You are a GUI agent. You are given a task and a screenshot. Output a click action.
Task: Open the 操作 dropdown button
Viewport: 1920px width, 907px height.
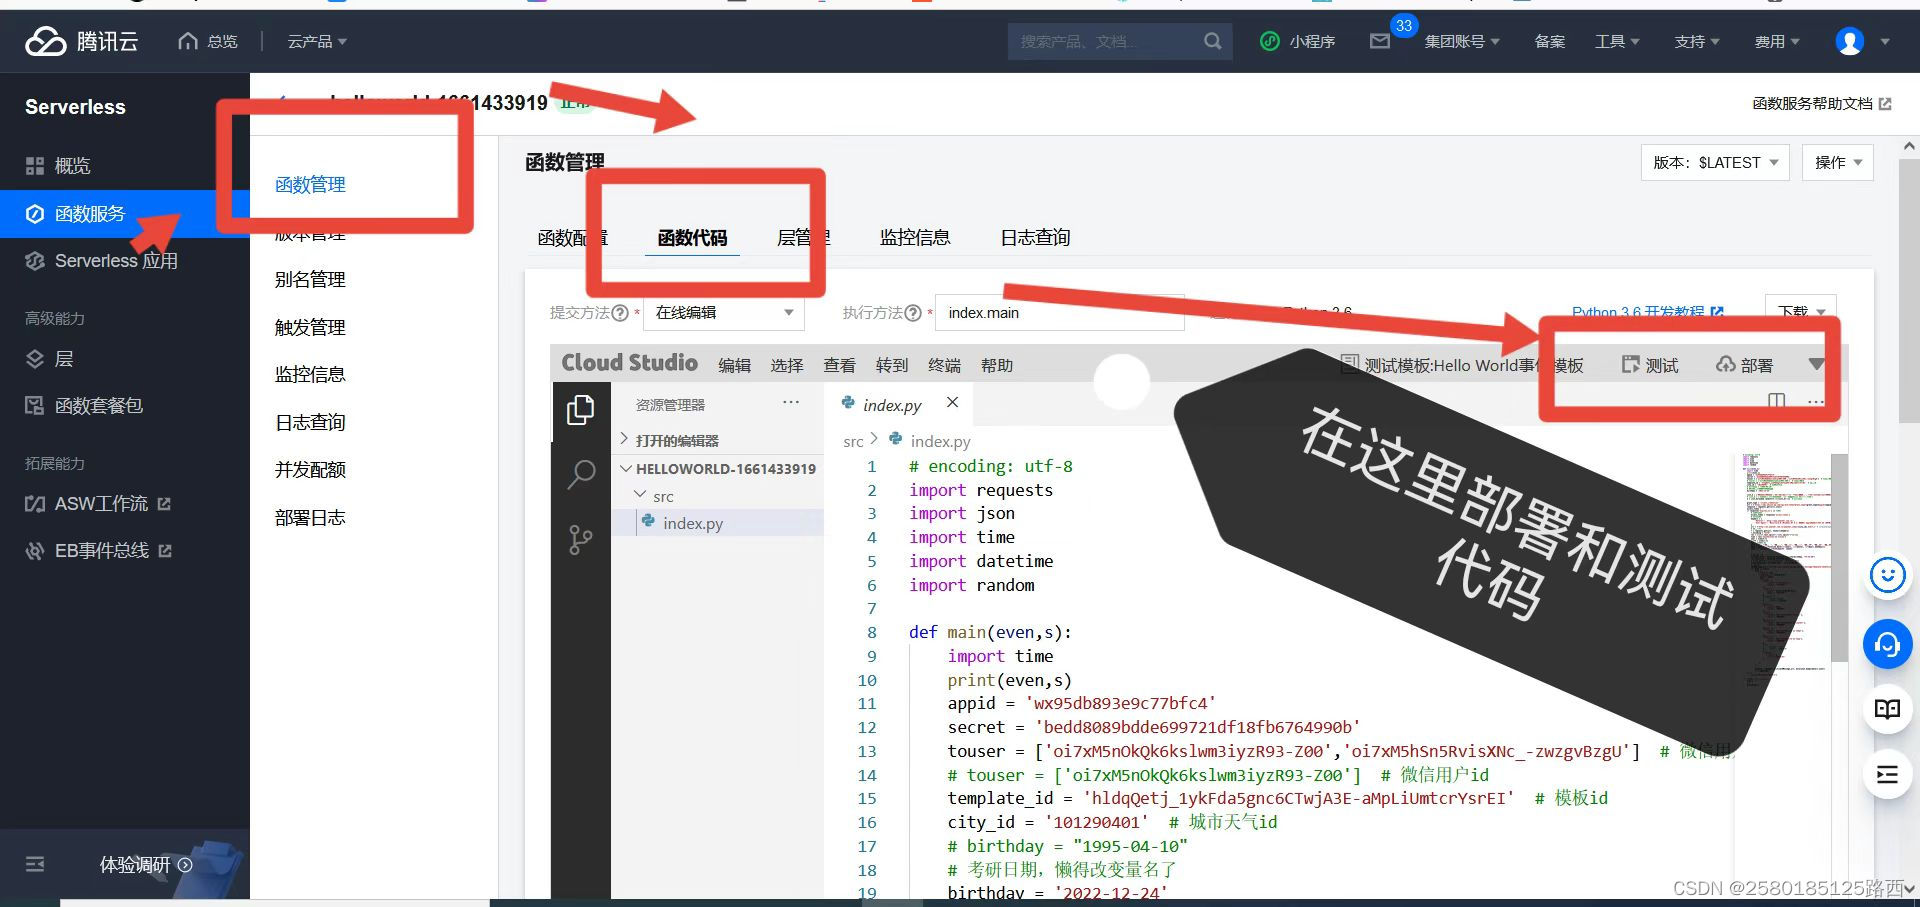tap(1838, 162)
